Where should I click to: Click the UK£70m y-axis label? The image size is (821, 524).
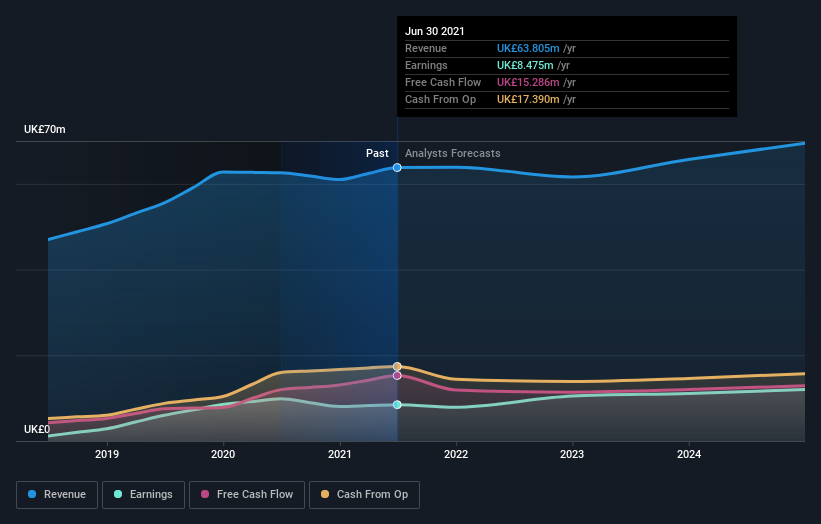(45, 129)
